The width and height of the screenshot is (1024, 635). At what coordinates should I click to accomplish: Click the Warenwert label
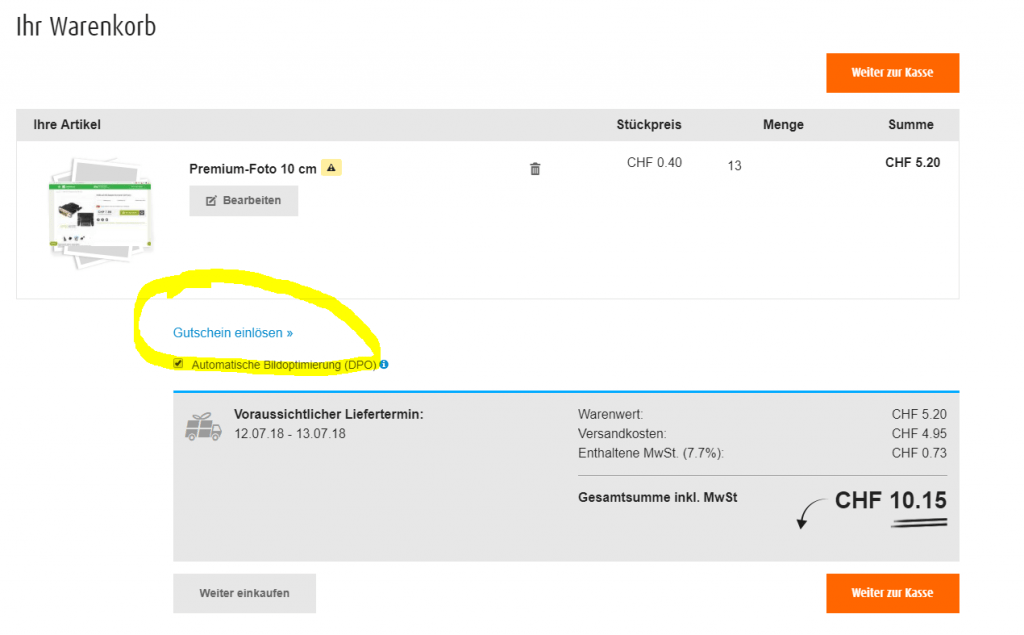click(610, 414)
